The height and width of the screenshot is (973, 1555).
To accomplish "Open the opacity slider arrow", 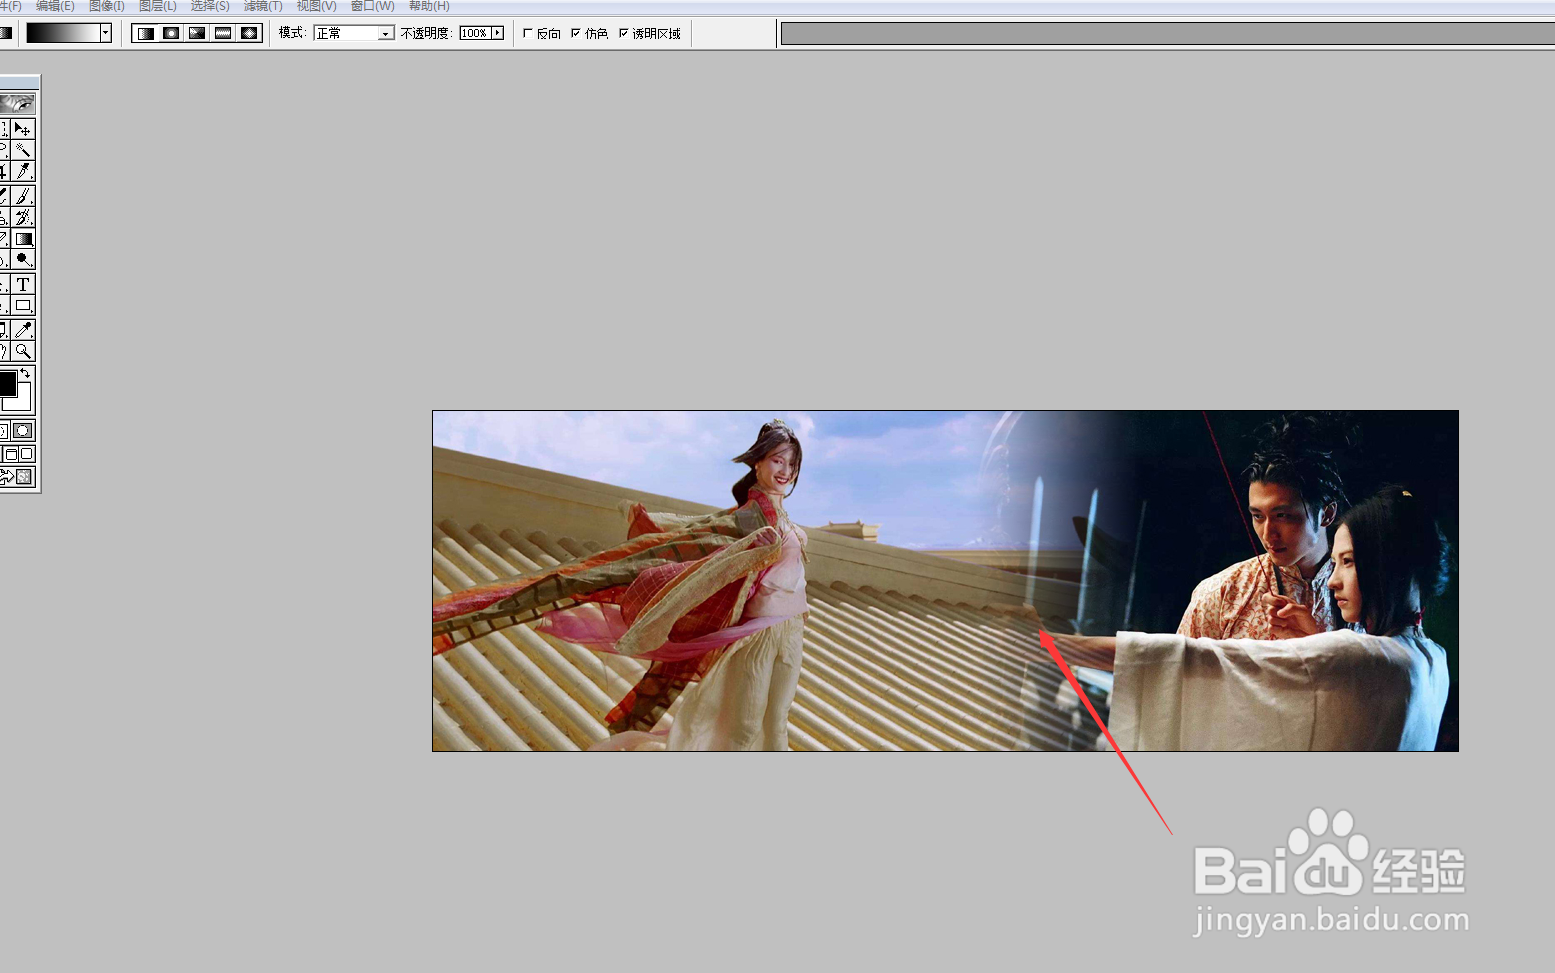I will 497,33.
